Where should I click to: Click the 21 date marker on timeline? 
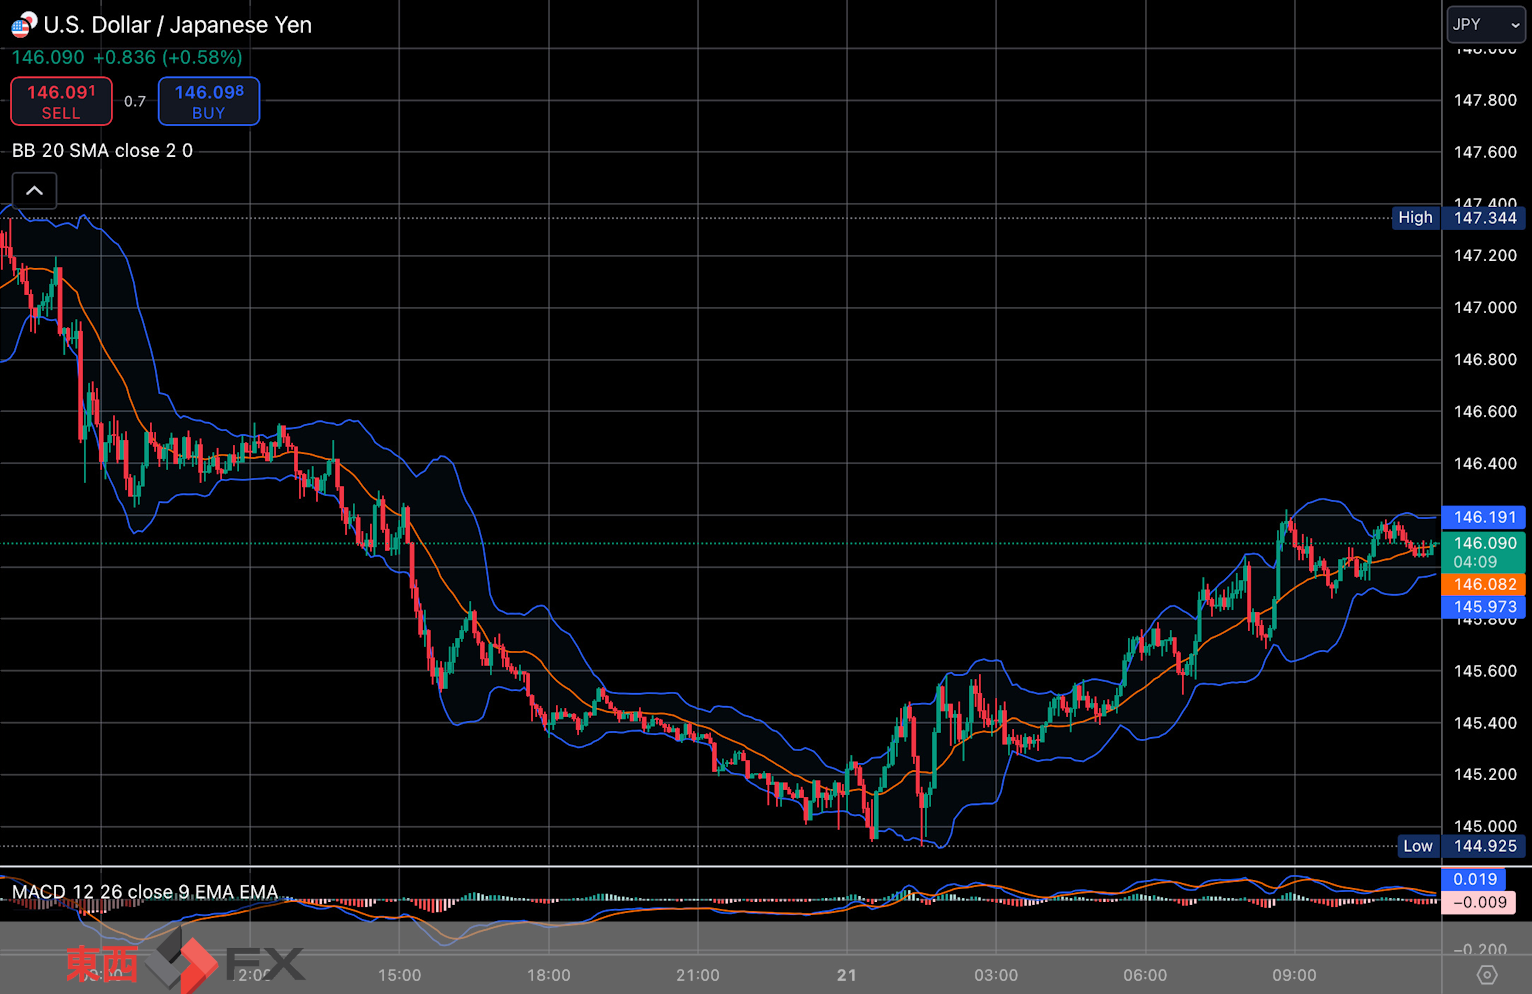pos(847,975)
